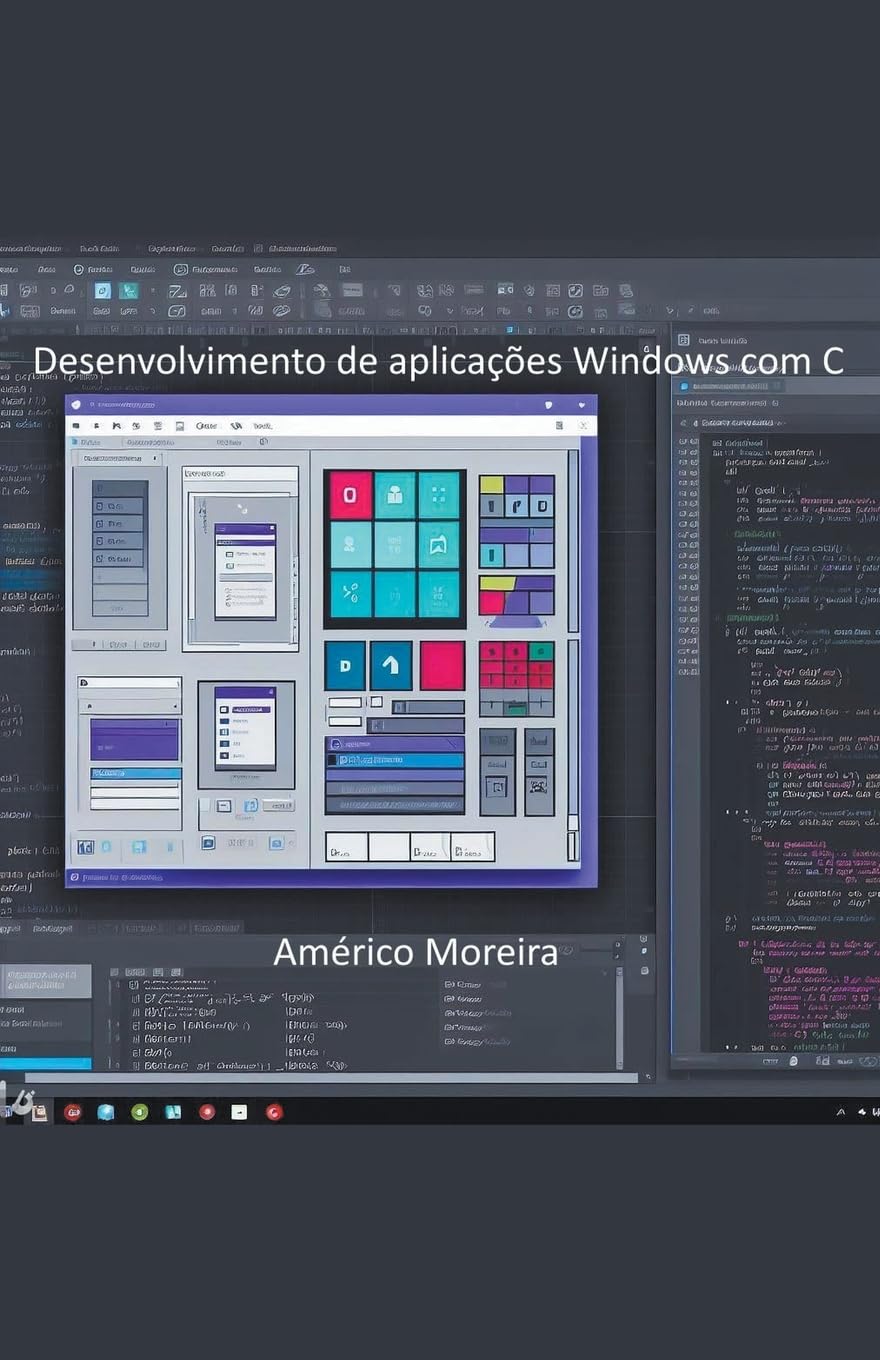Viewport: 880px width, 1360px height.
Task: Select the dark-framed phone preview thumbnail
Action: [x=246, y=735]
